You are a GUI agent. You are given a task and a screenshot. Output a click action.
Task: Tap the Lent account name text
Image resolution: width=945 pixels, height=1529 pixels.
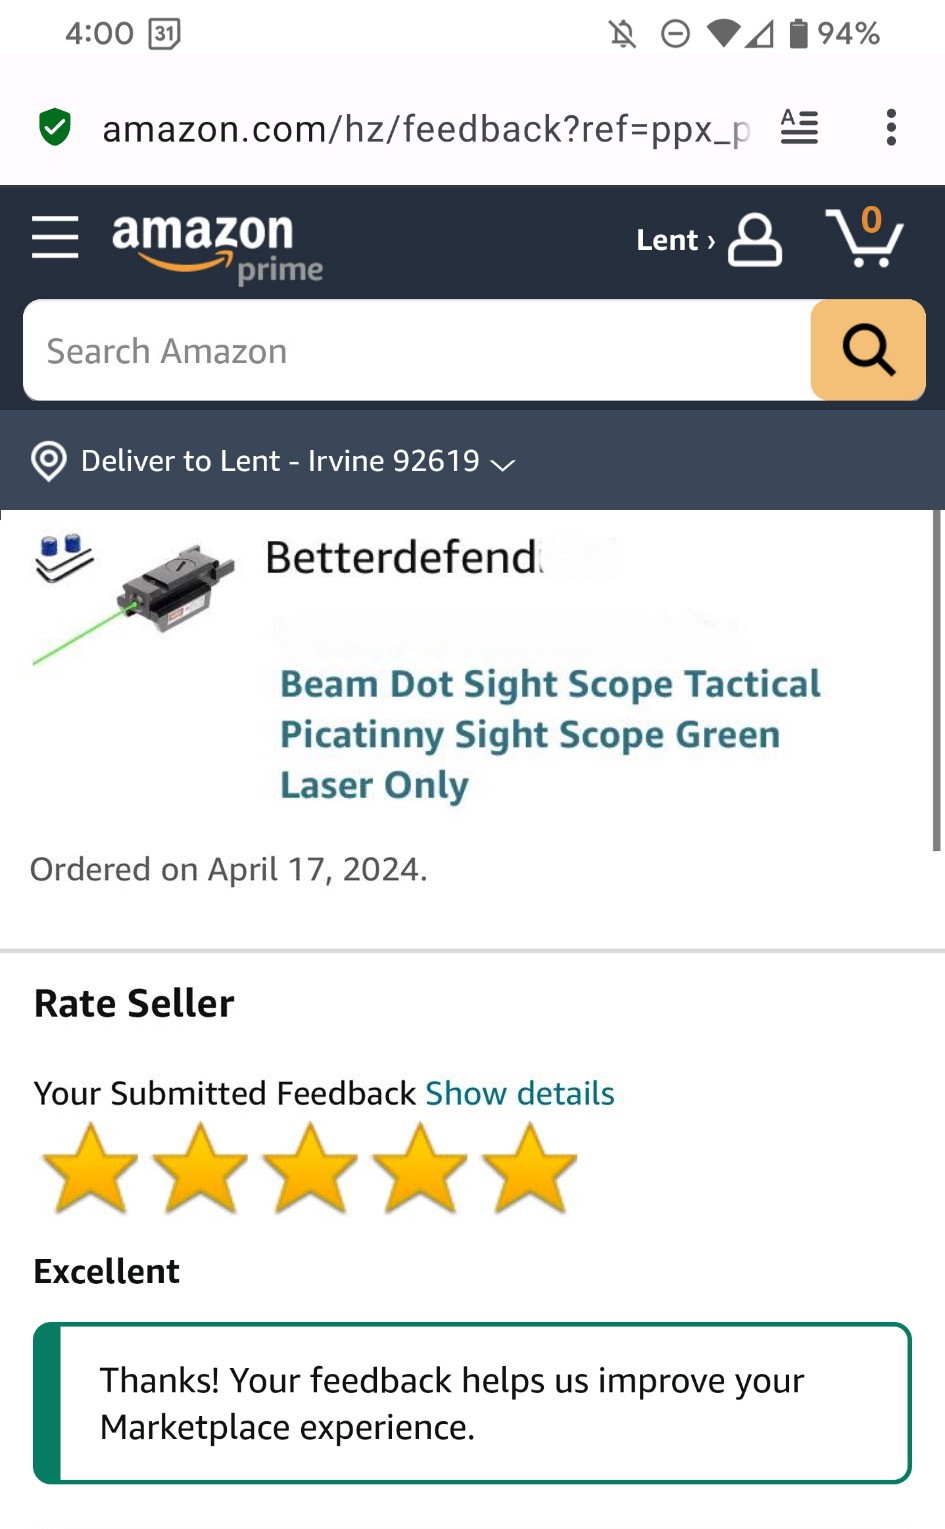click(x=667, y=240)
